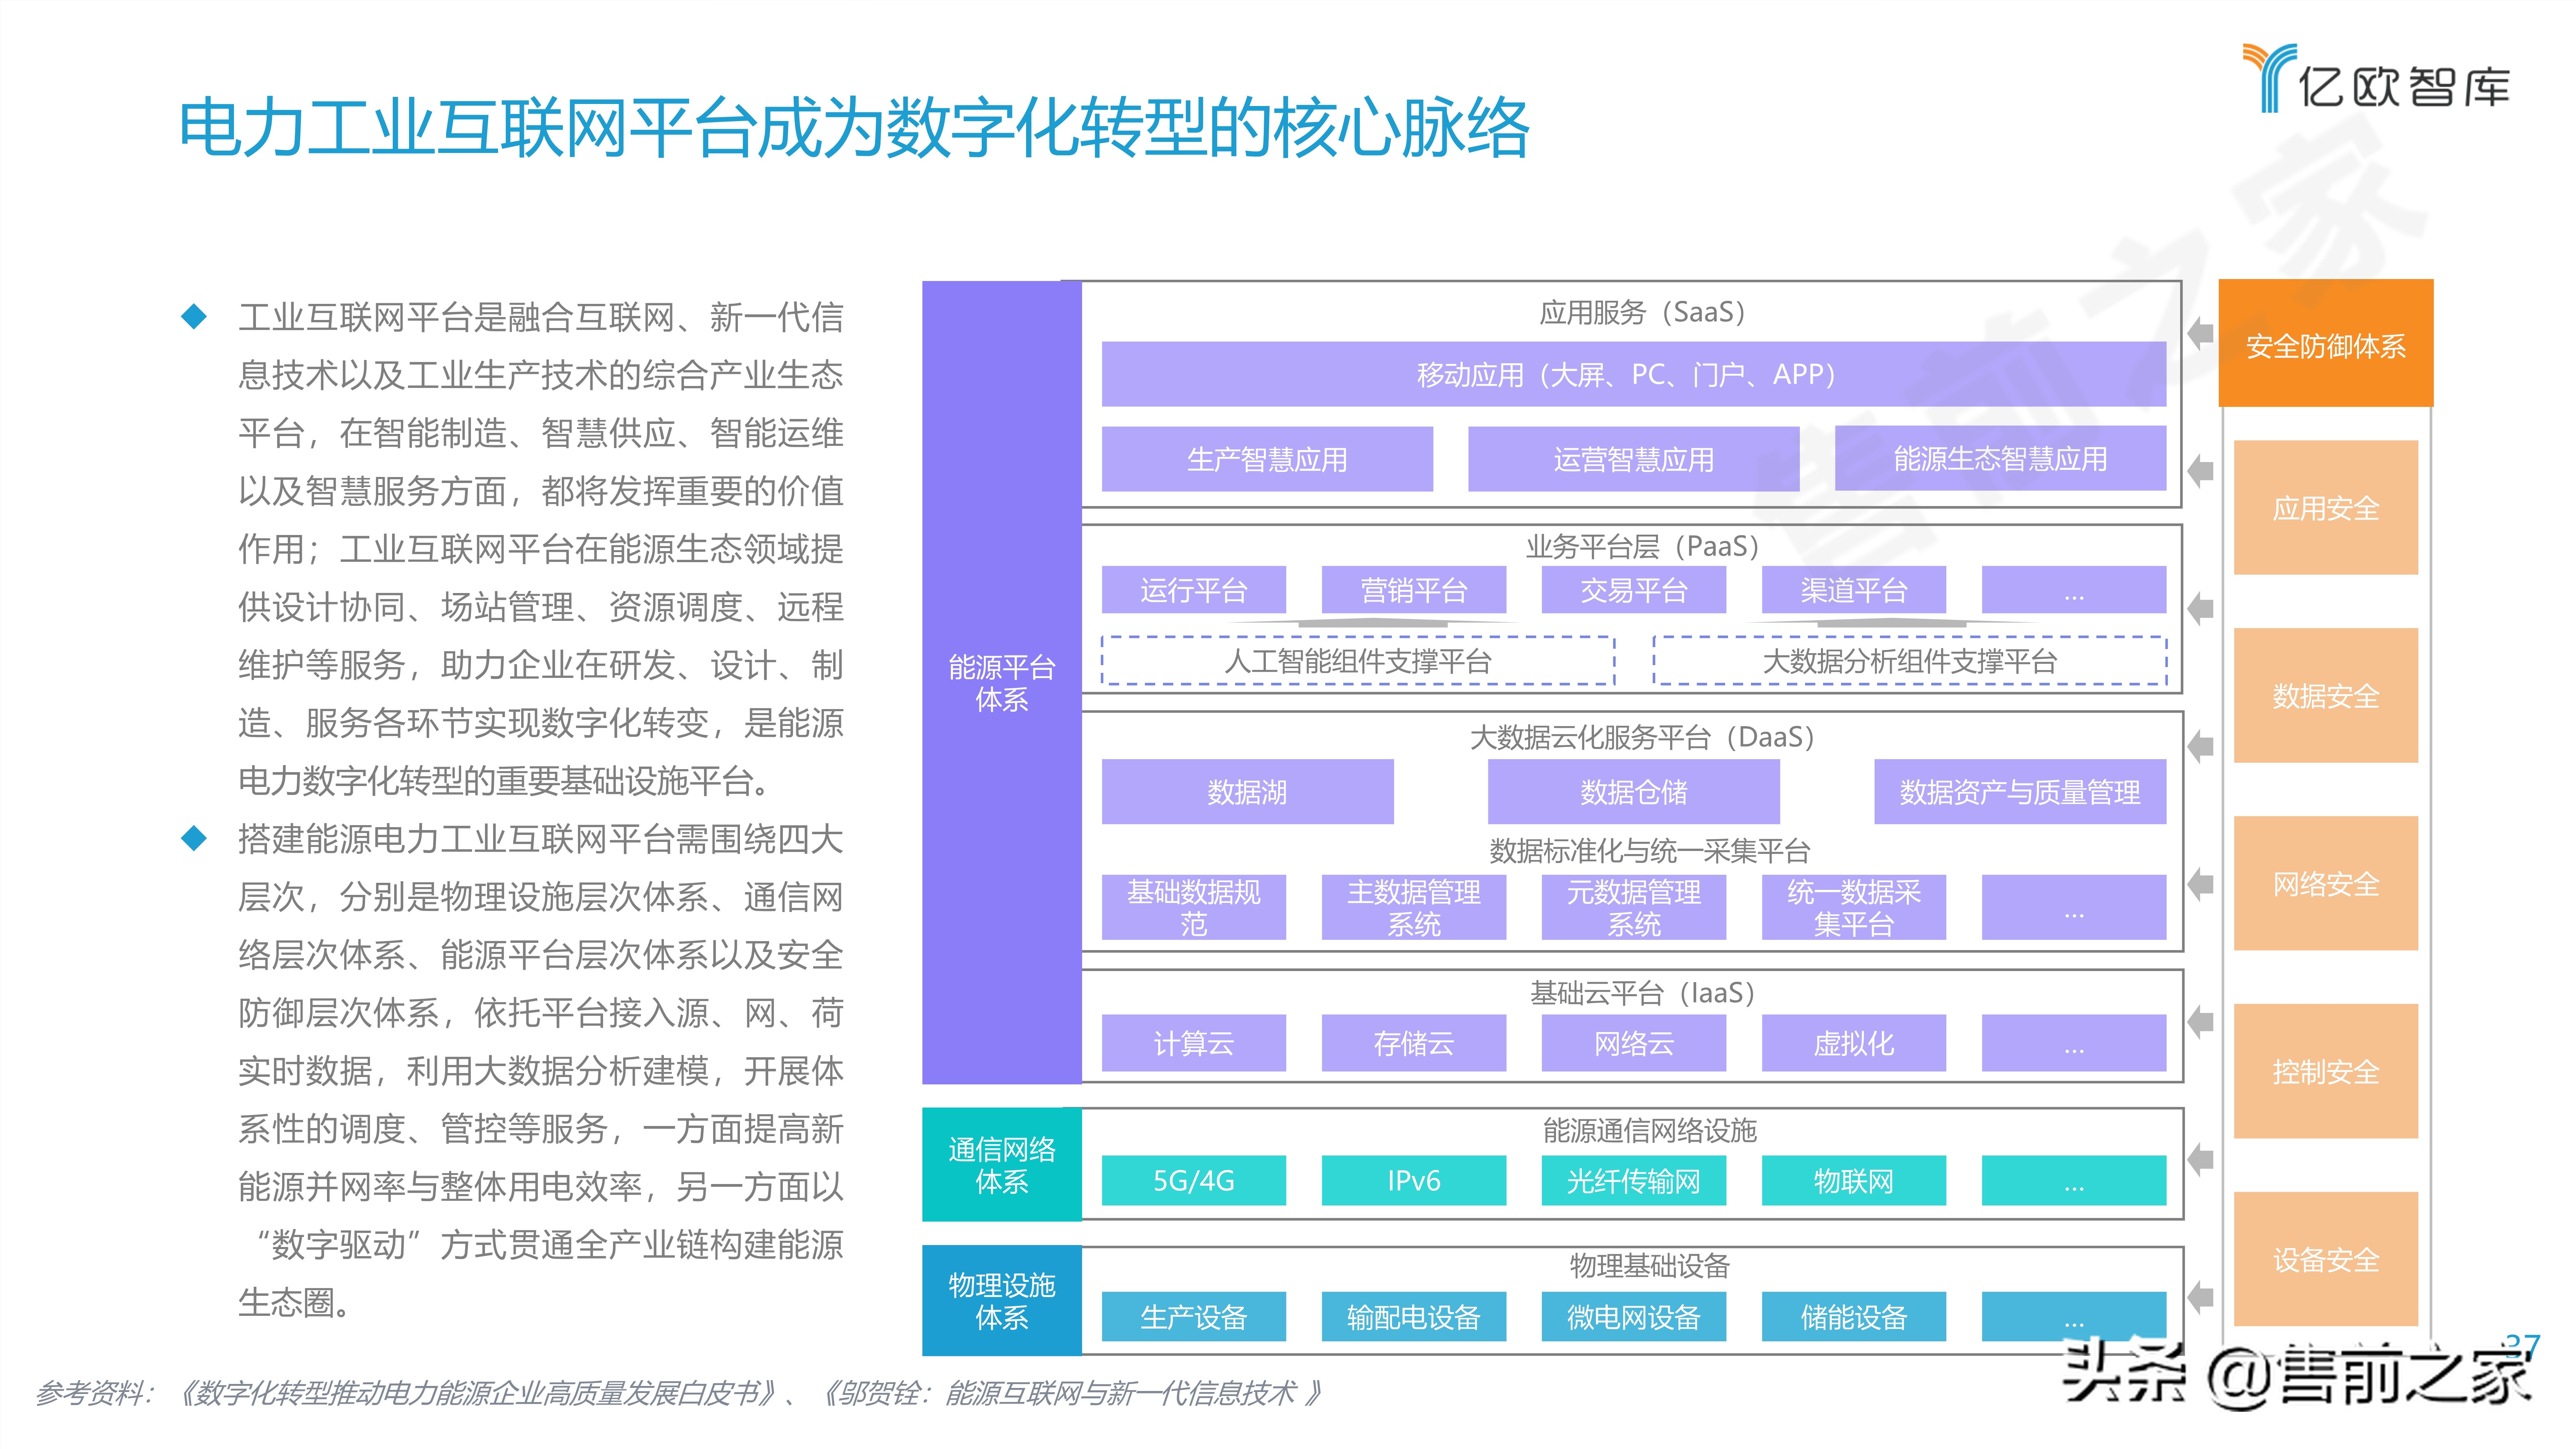
Task: Click the second blue diamond bullet
Action: [x=194, y=838]
